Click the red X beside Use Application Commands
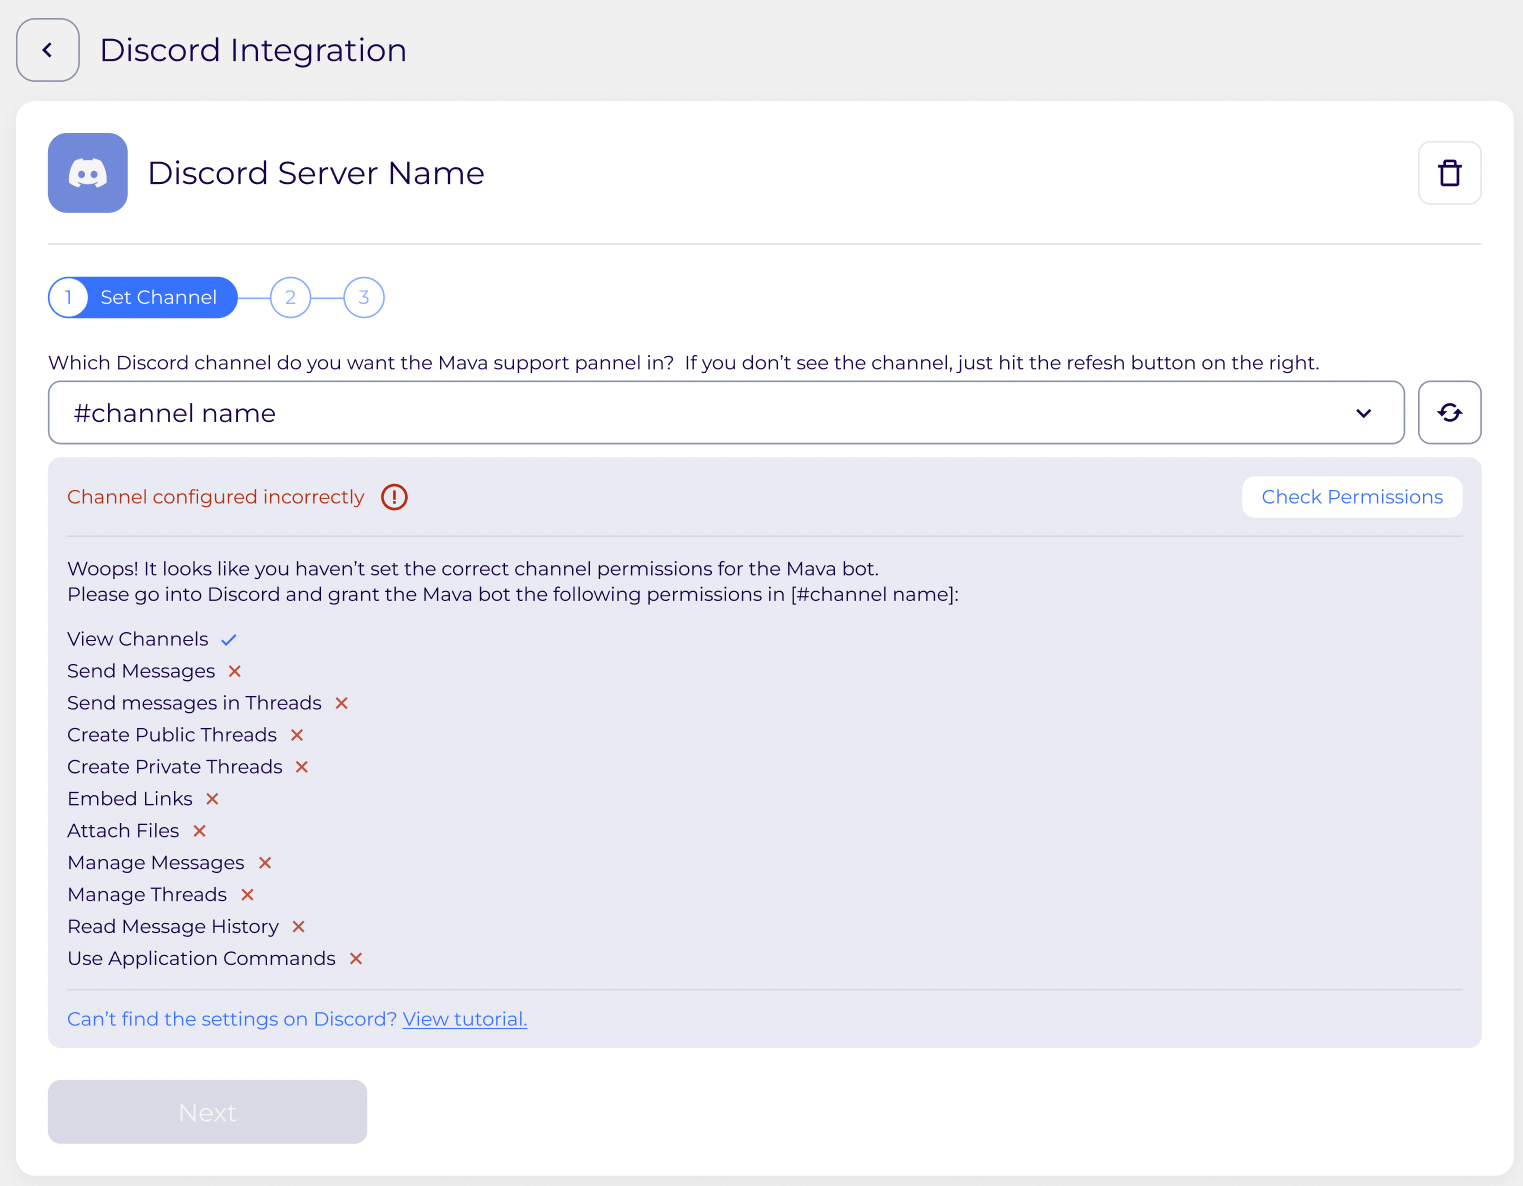Image resolution: width=1523 pixels, height=1186 pixels. tap(356, 959)
